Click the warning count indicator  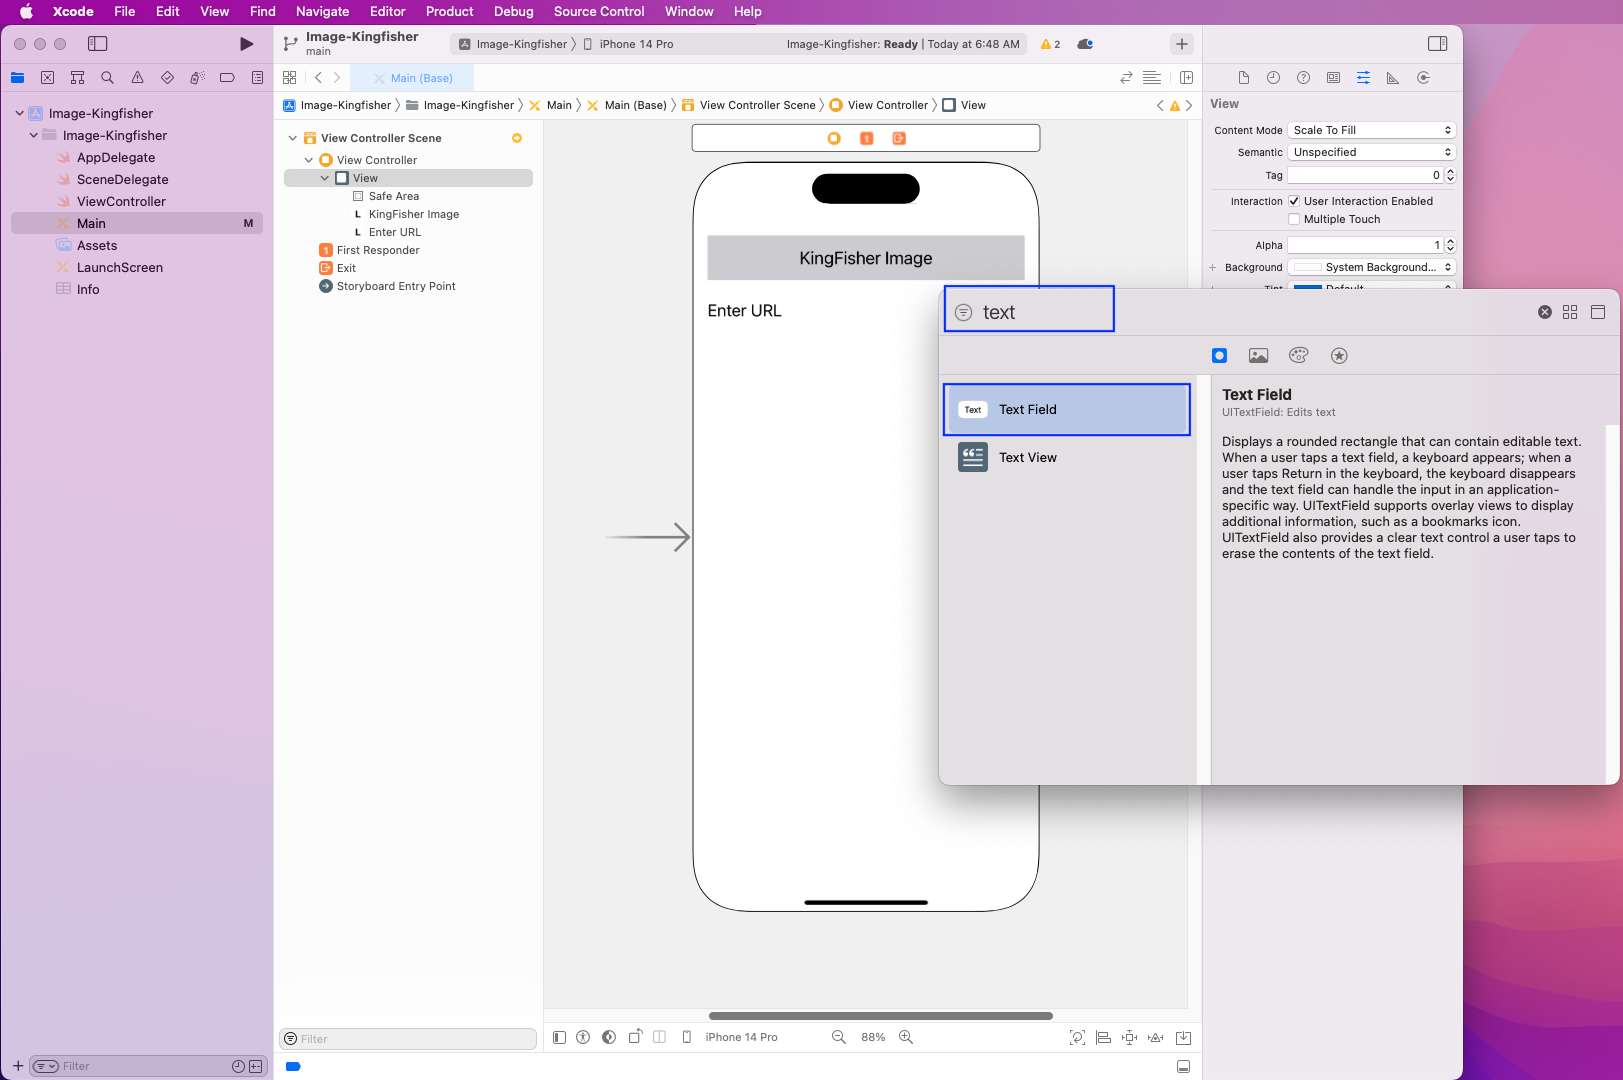click(x=1050, y=44)
